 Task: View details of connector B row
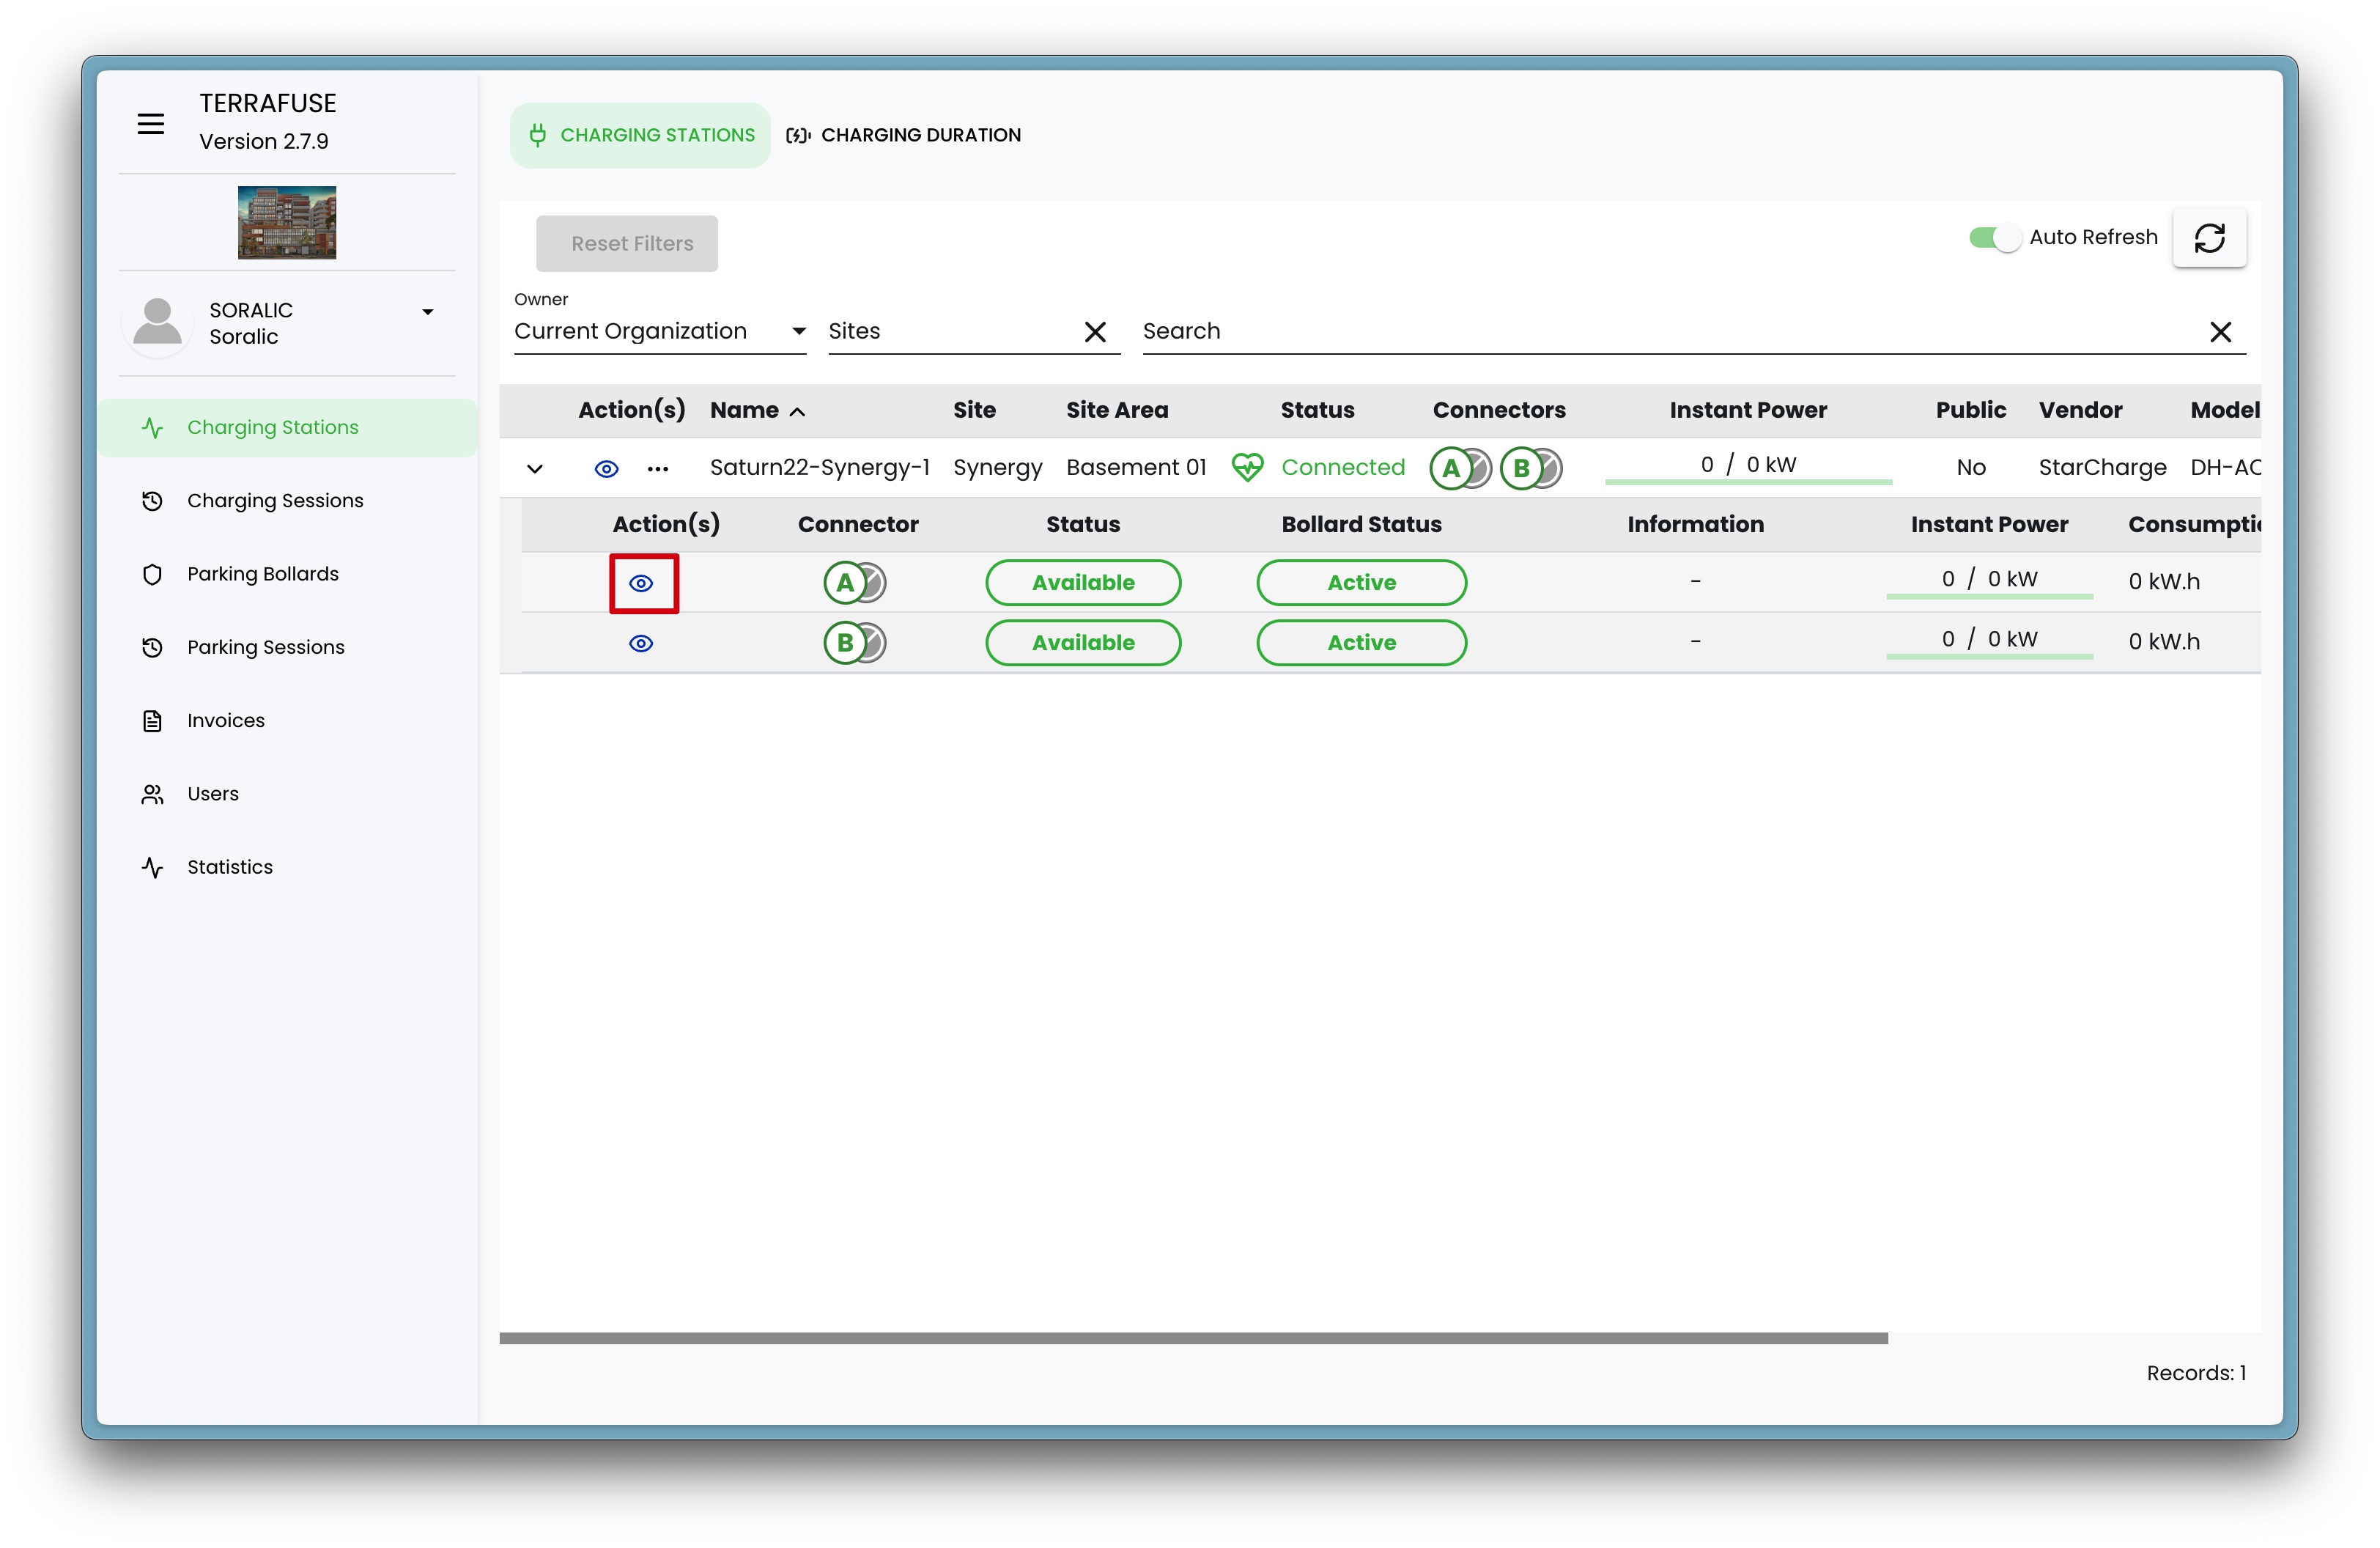641,643
